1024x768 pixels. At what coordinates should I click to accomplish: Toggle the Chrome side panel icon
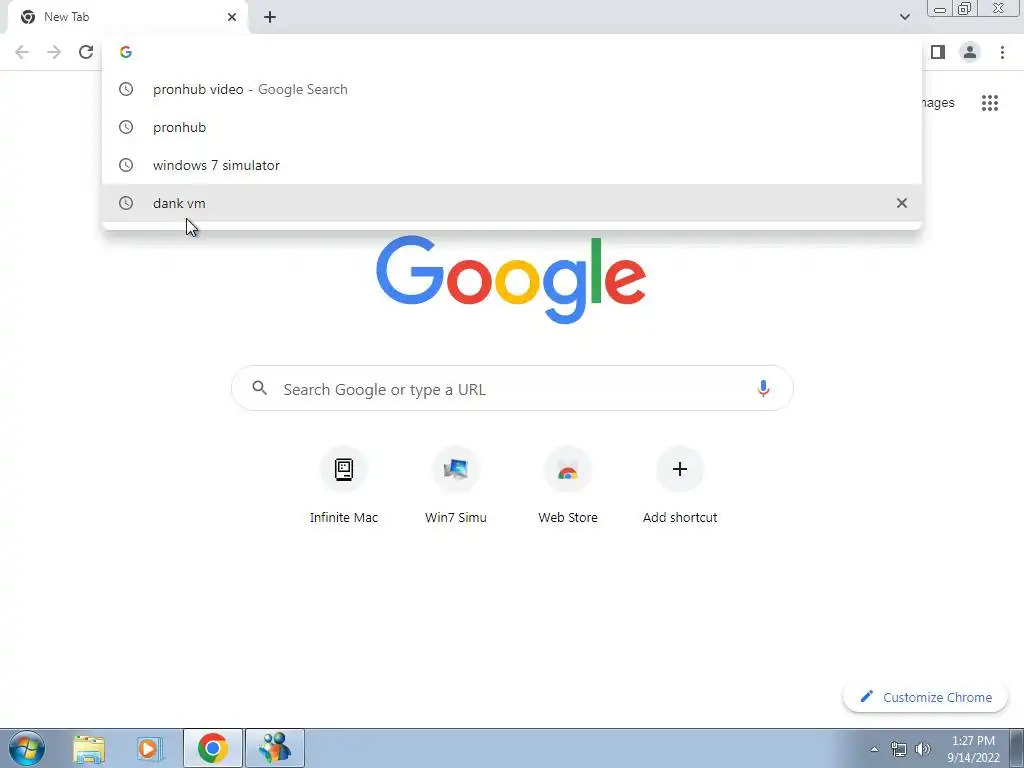click(x=938, y=52)
